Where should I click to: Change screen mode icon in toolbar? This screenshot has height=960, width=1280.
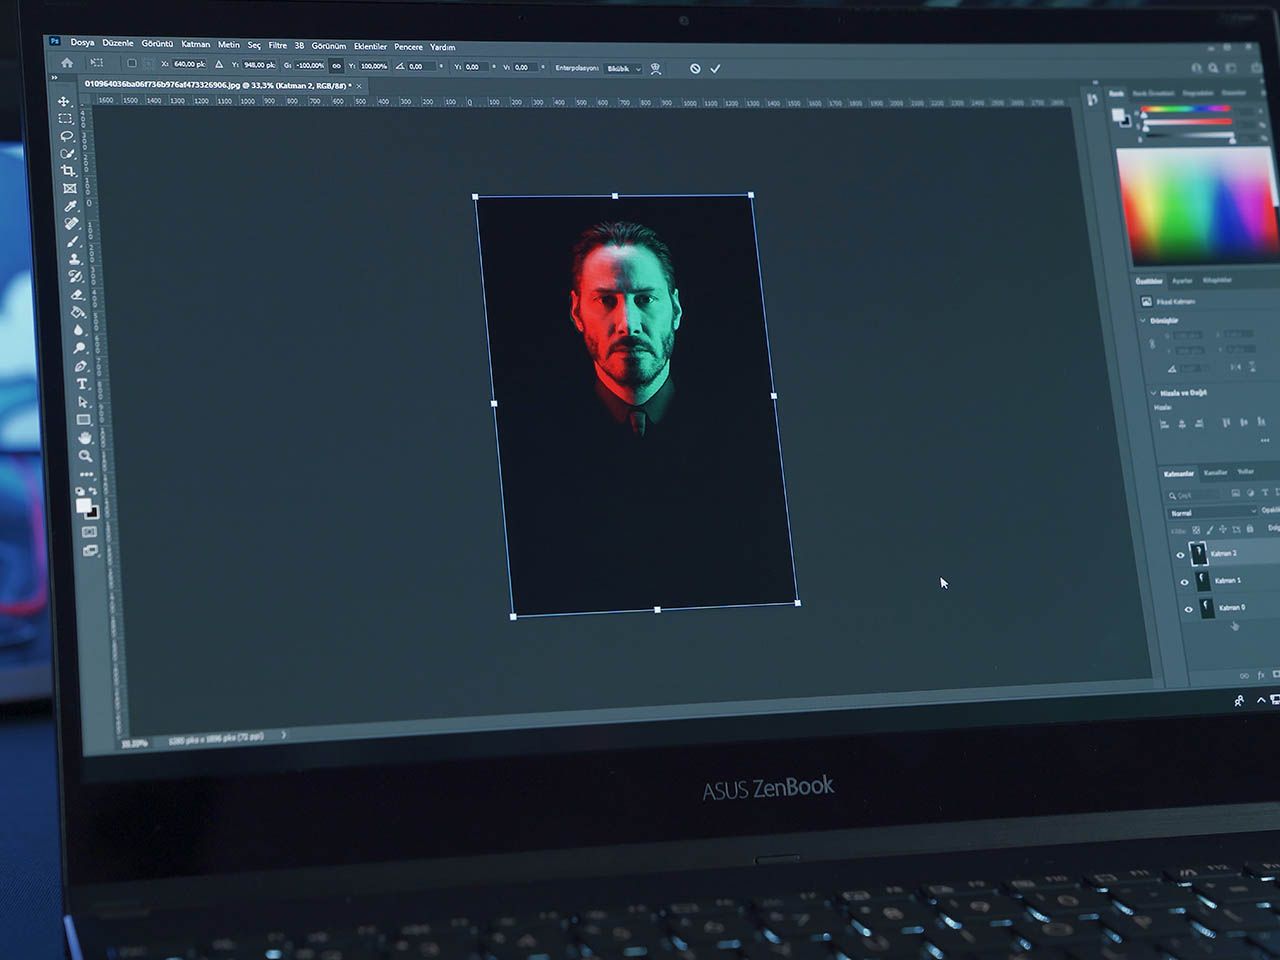click(90, 550)
